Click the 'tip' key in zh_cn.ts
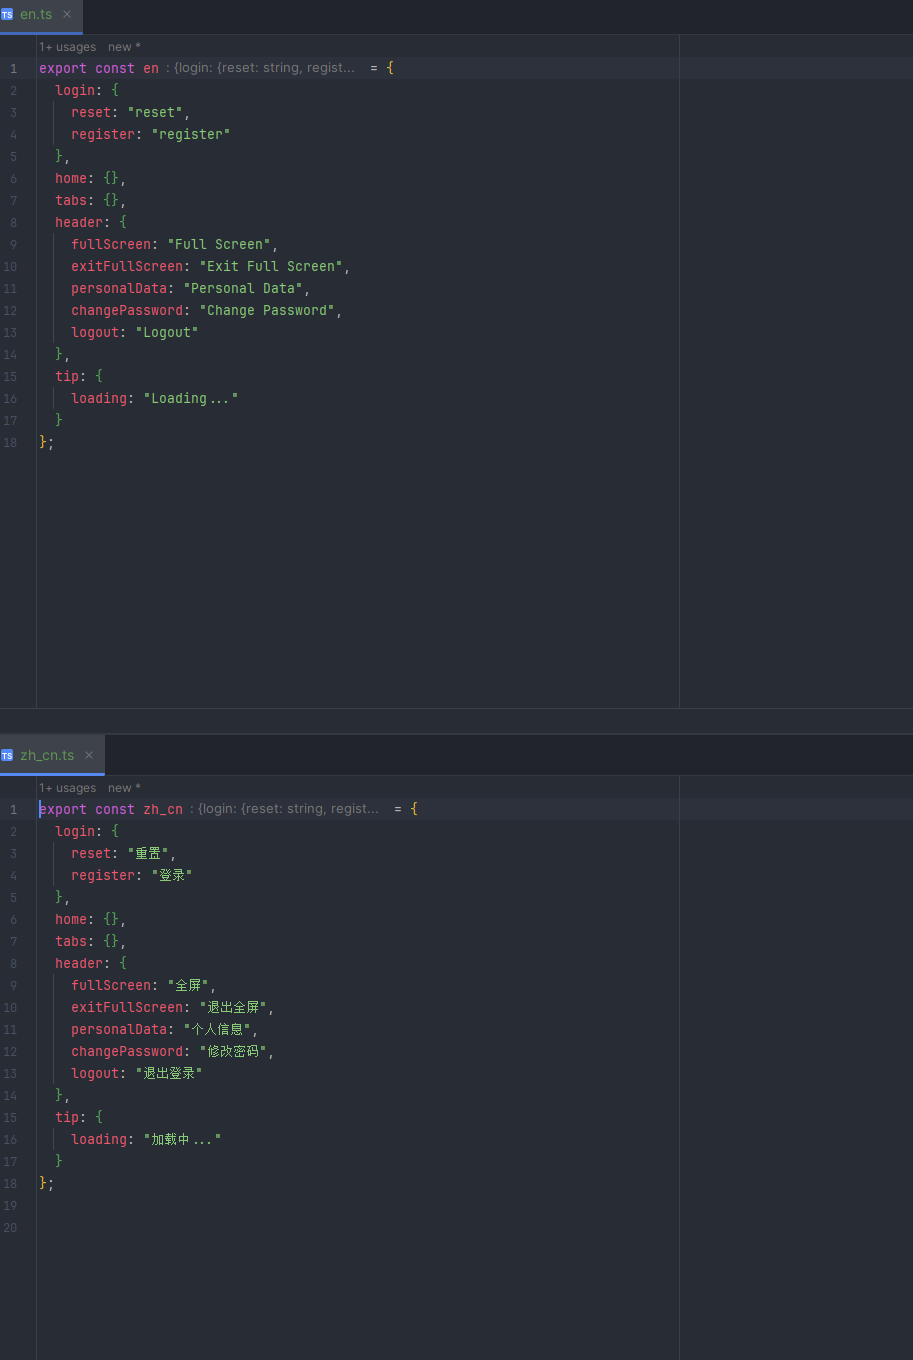Image resolution: width=913 pixels, height=1360 pixels. 67,1117
